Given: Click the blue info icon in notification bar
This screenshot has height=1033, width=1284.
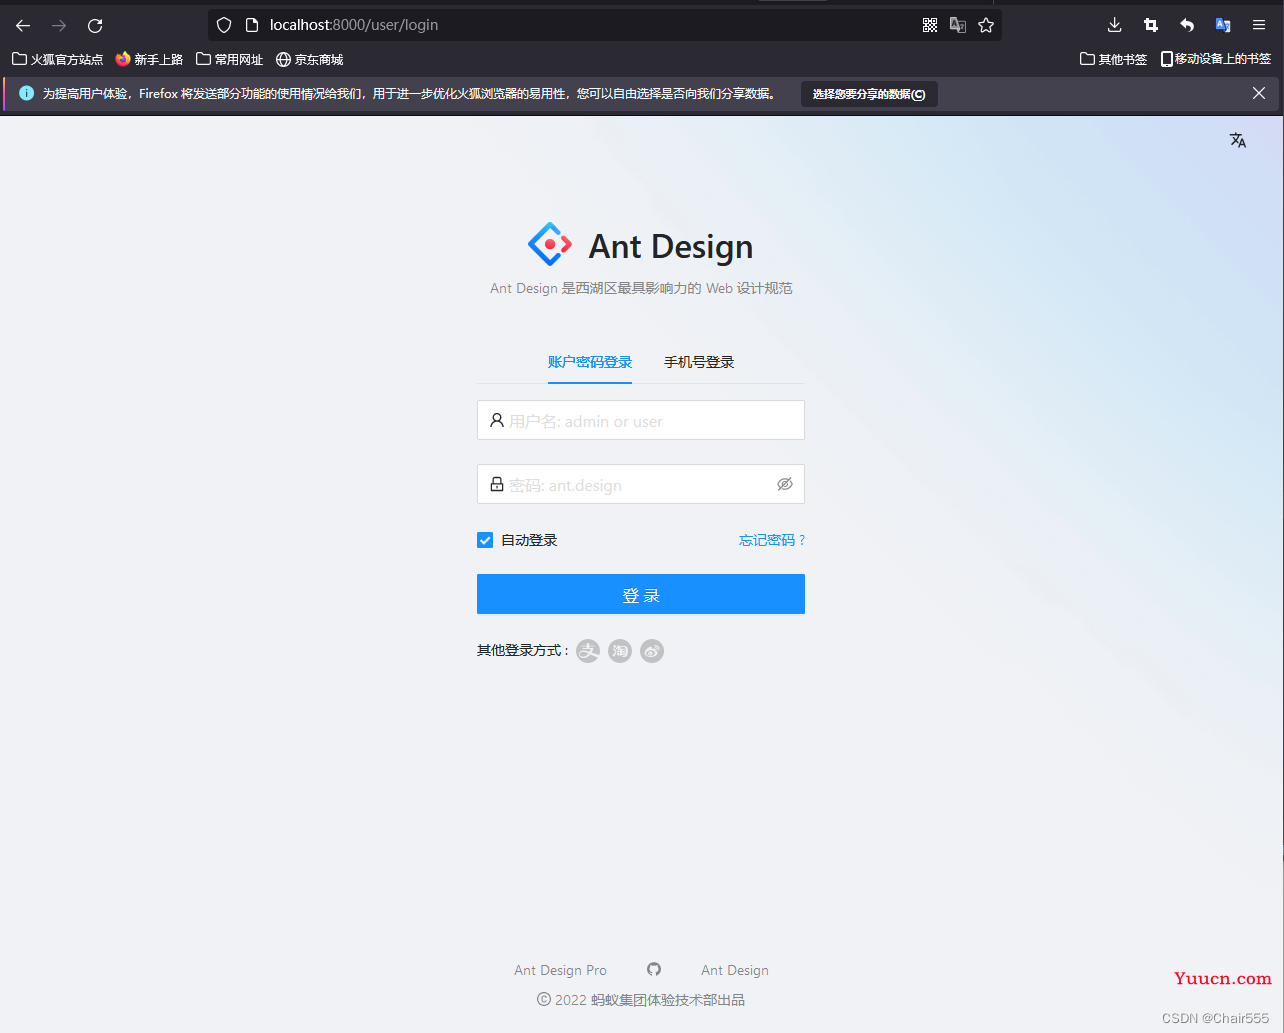Looking at the screenshot, I should click(27, 93).
